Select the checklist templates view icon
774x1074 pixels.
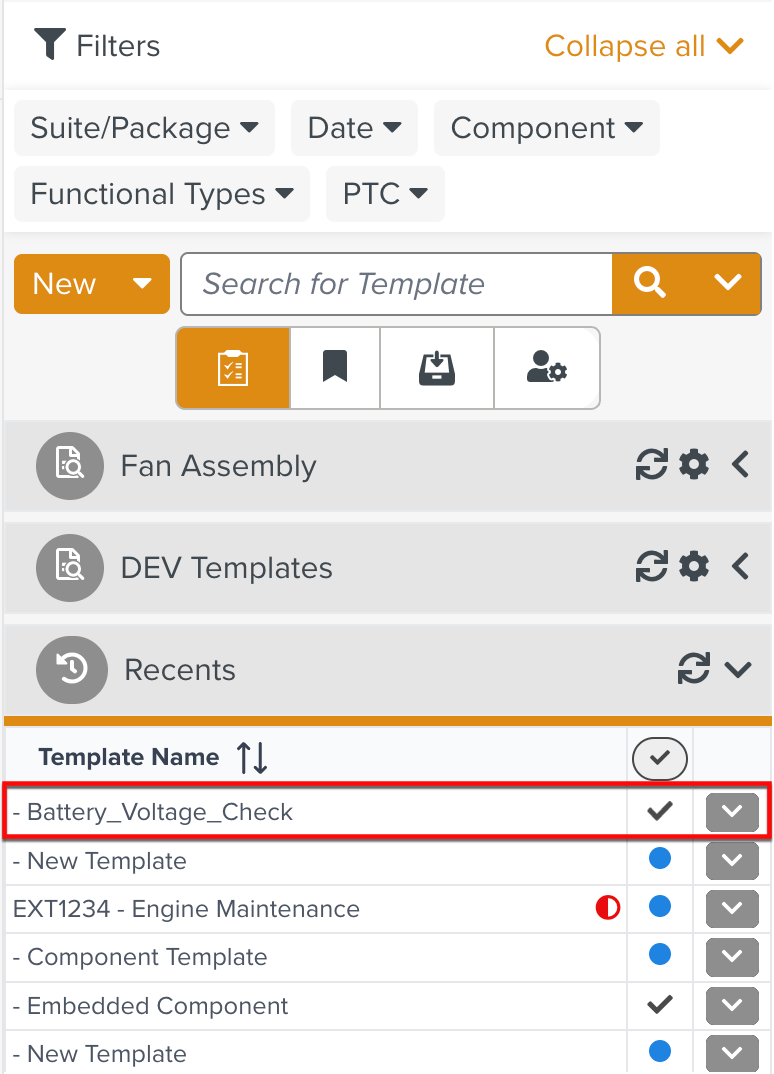click(233, 368)
